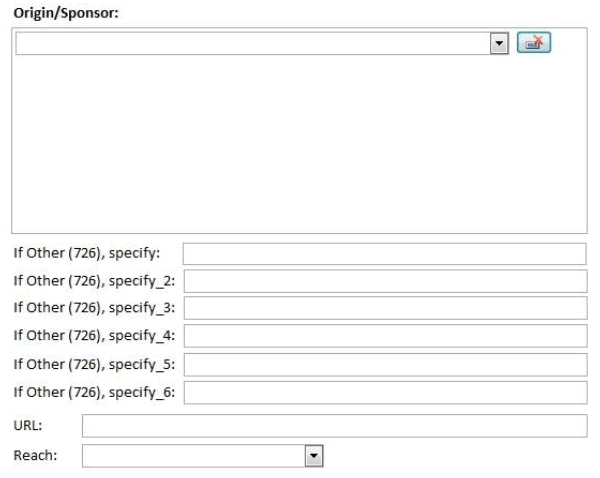Screen dimensions: 600x478
Task: Click the URL input field
Action: point(334,426)
